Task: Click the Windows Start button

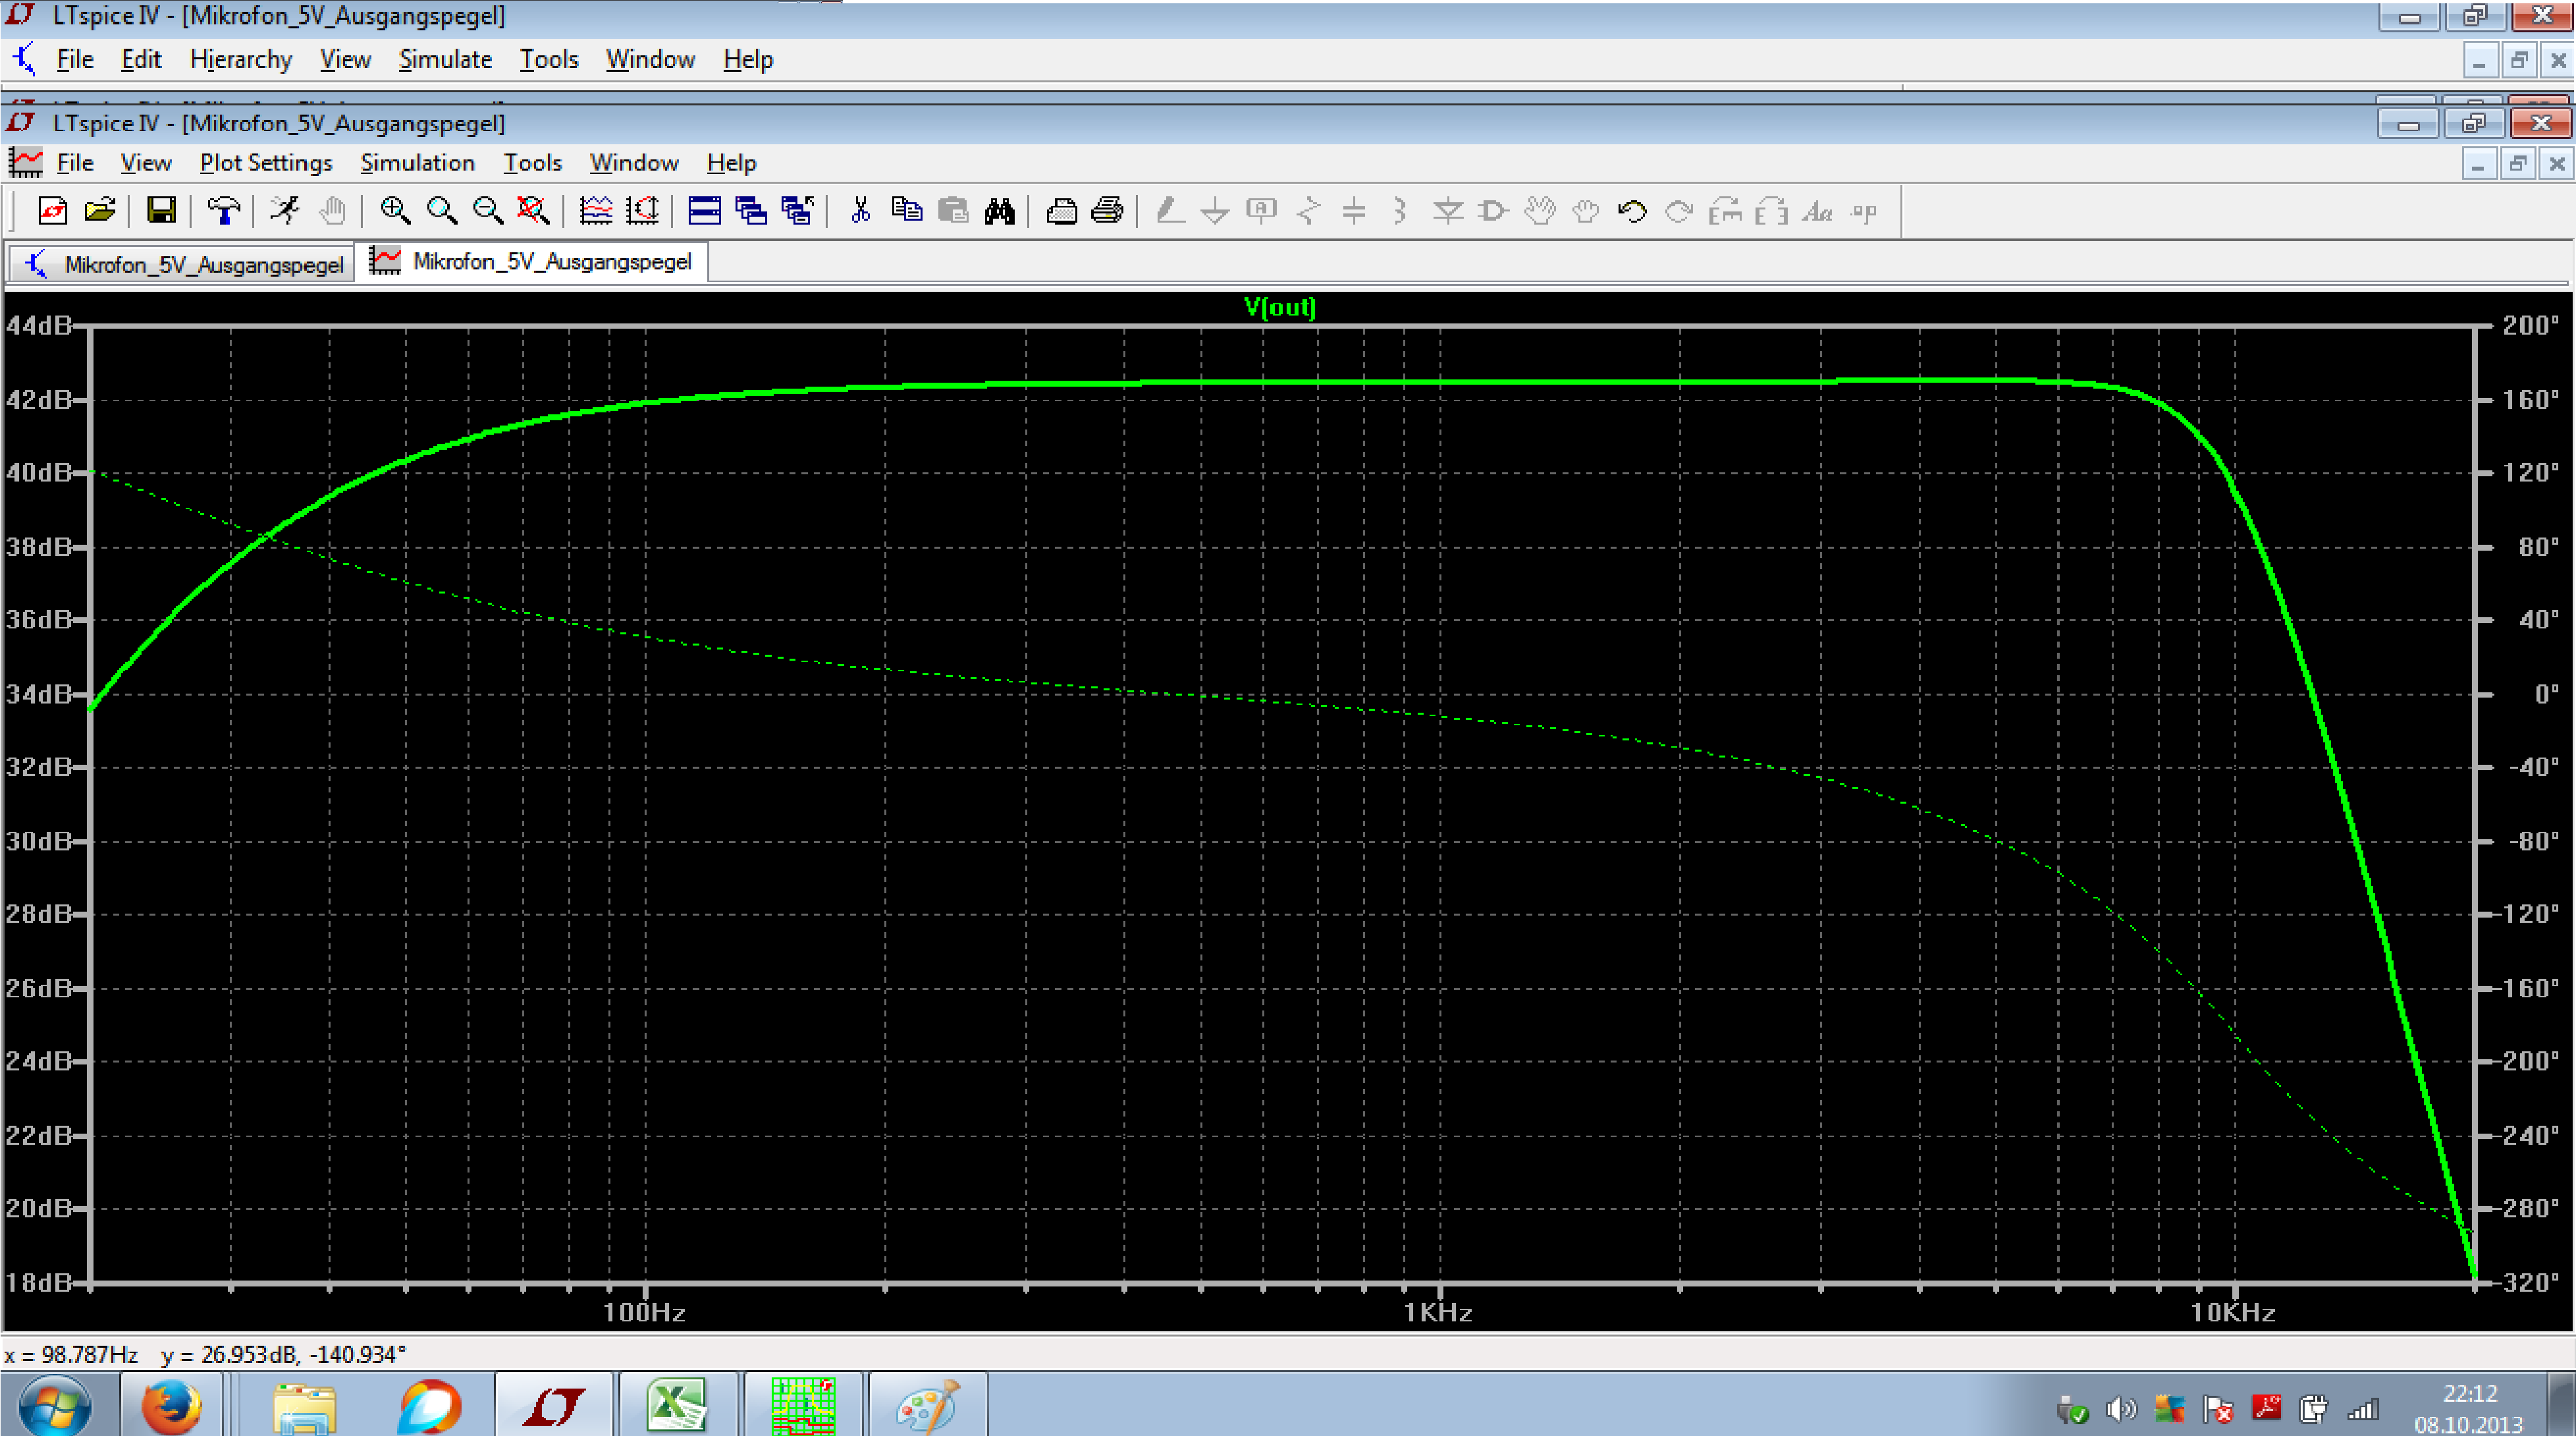Action: pos(55,1406)
